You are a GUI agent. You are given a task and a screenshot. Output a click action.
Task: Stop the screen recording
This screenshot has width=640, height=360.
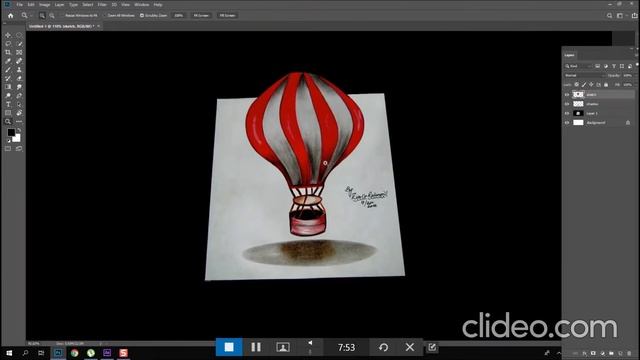(x=229, y=347)
